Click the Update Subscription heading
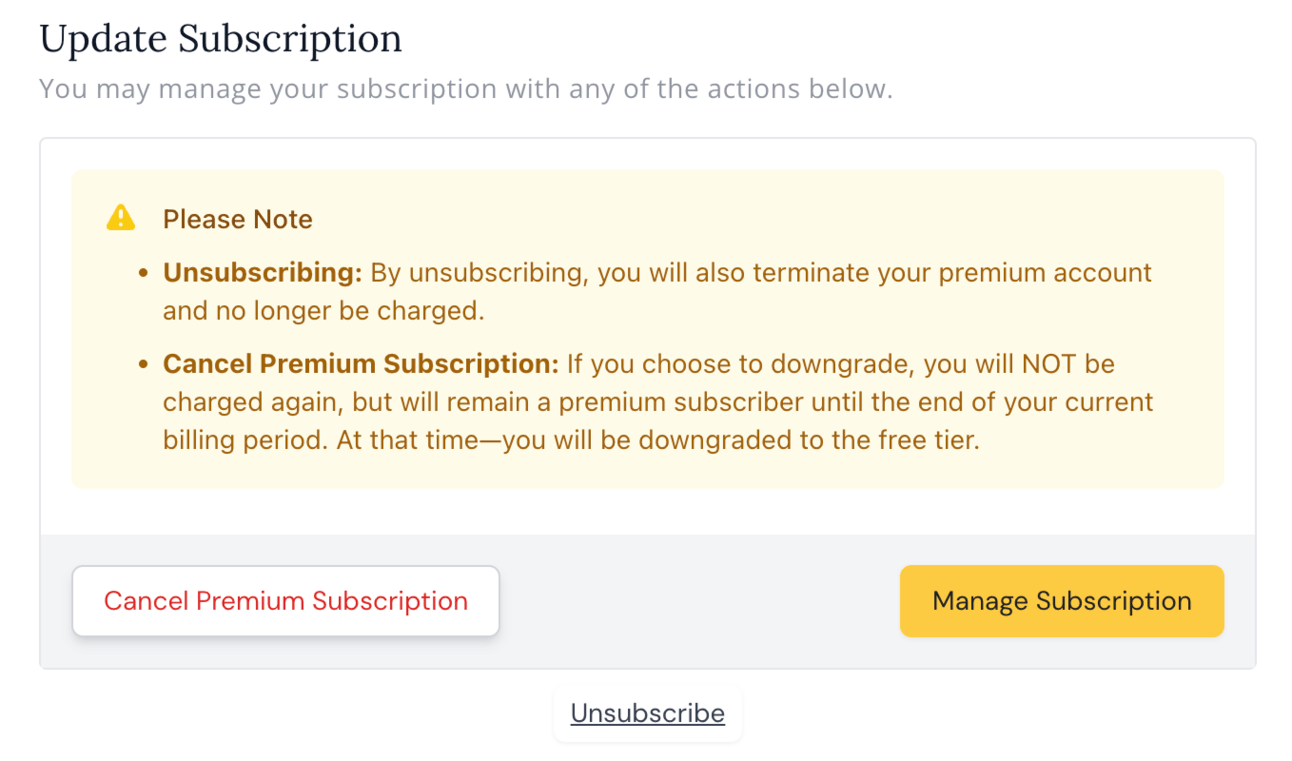The width and height of the screenshot is (1292, 761). [x=220, y=38]
